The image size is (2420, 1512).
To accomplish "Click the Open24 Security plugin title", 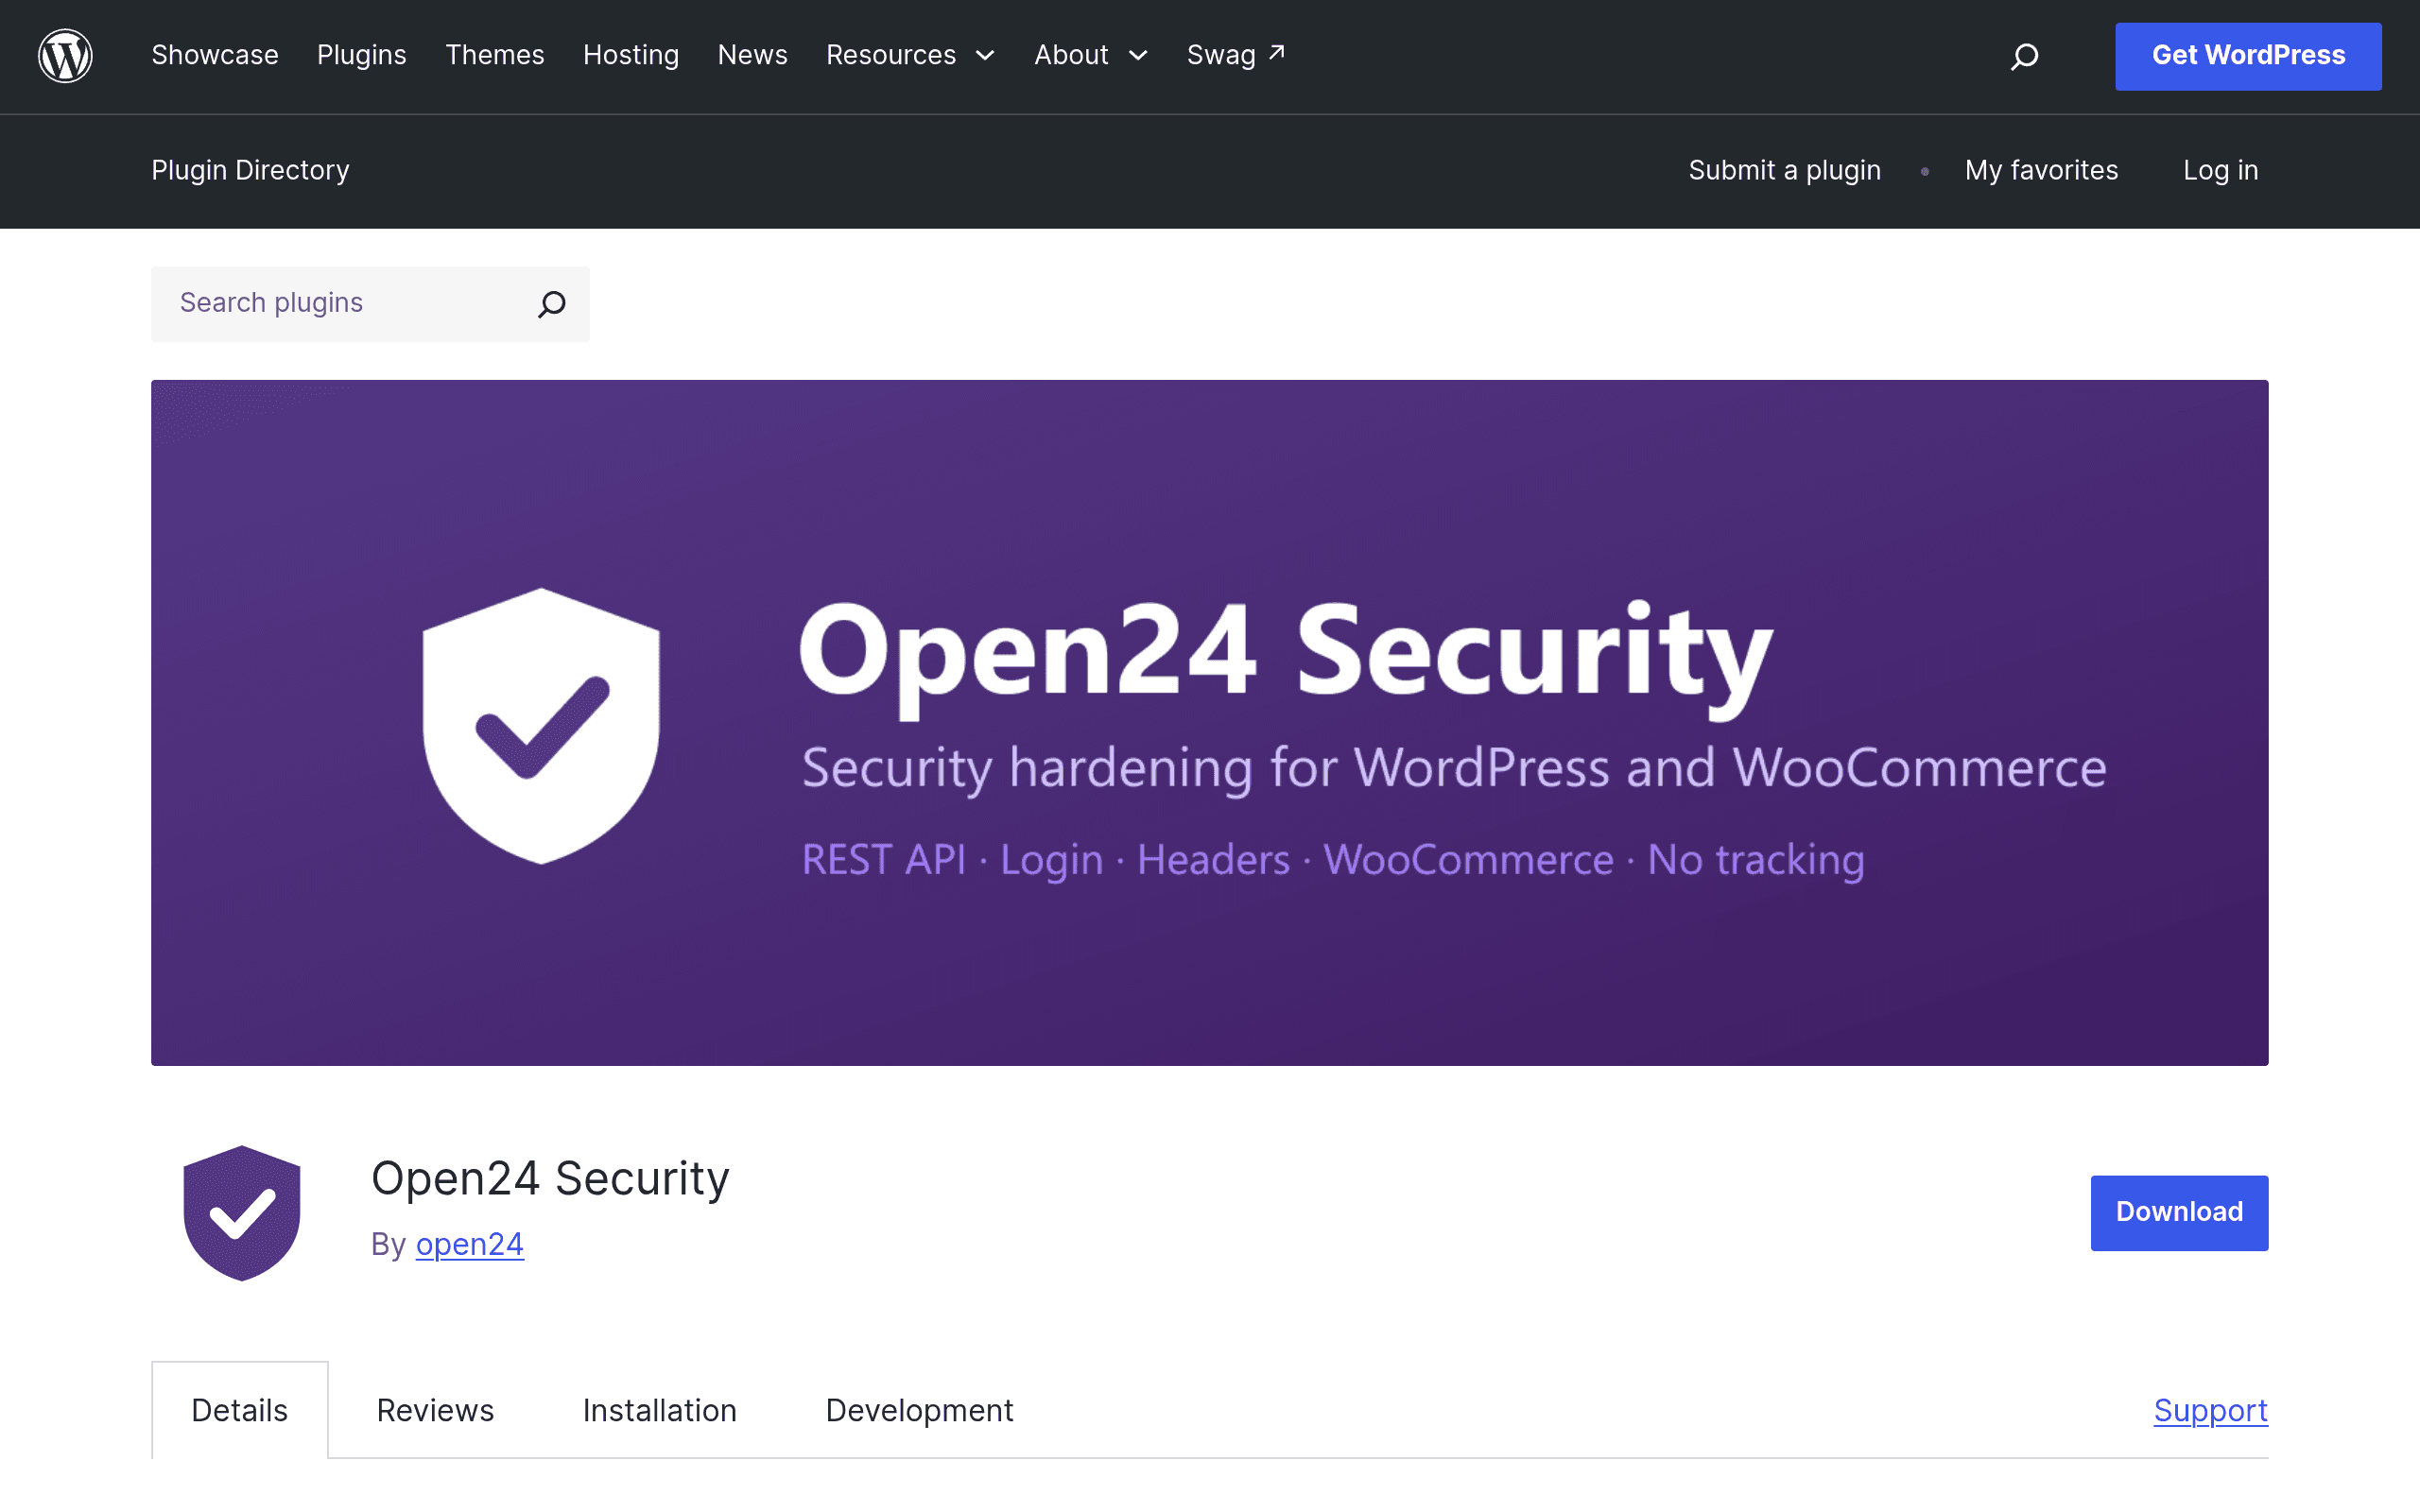I will point(550,1178).
